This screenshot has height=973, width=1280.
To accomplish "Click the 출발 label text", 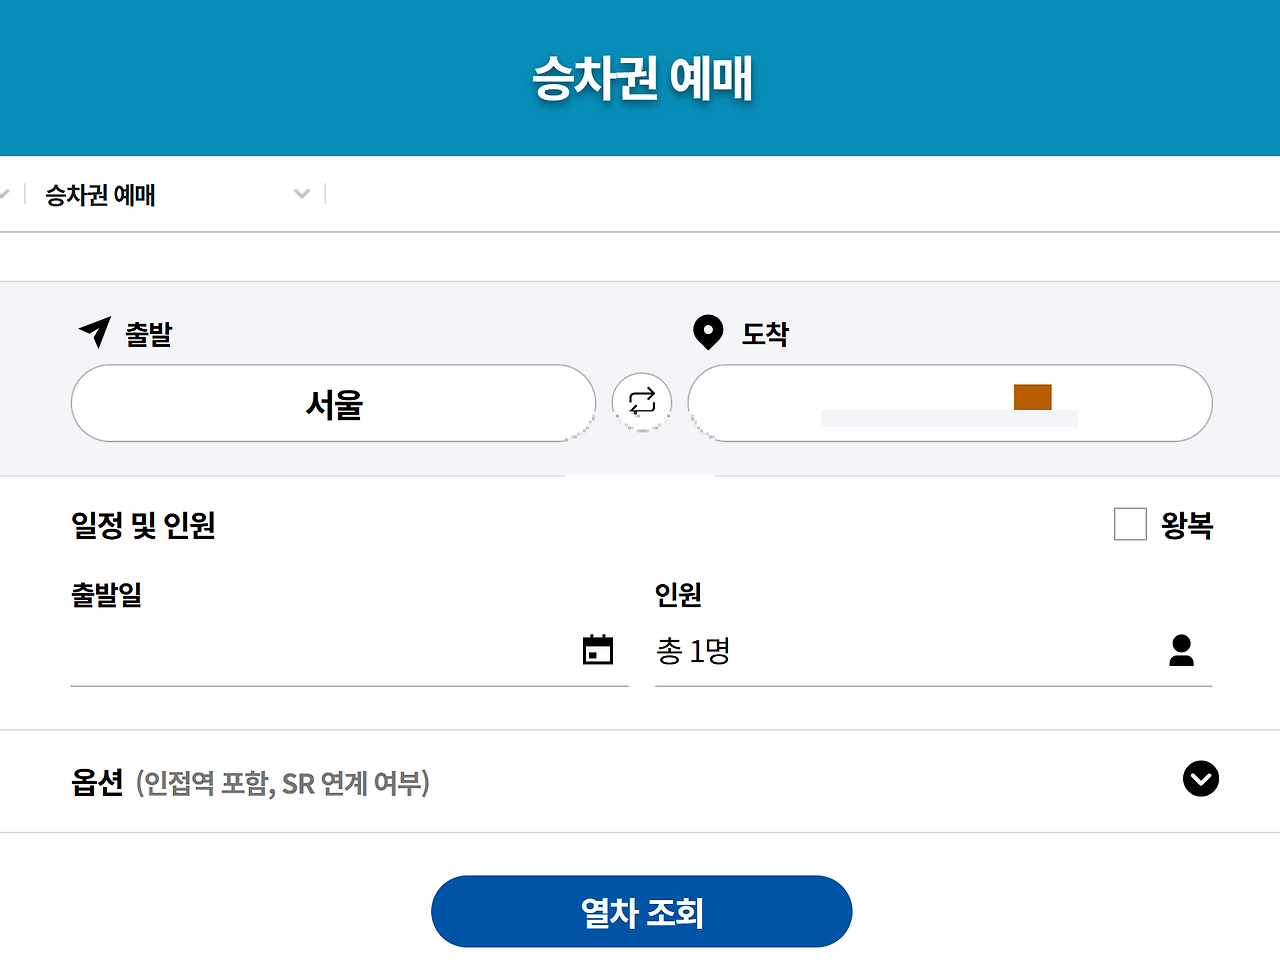I will coord(148,334).
